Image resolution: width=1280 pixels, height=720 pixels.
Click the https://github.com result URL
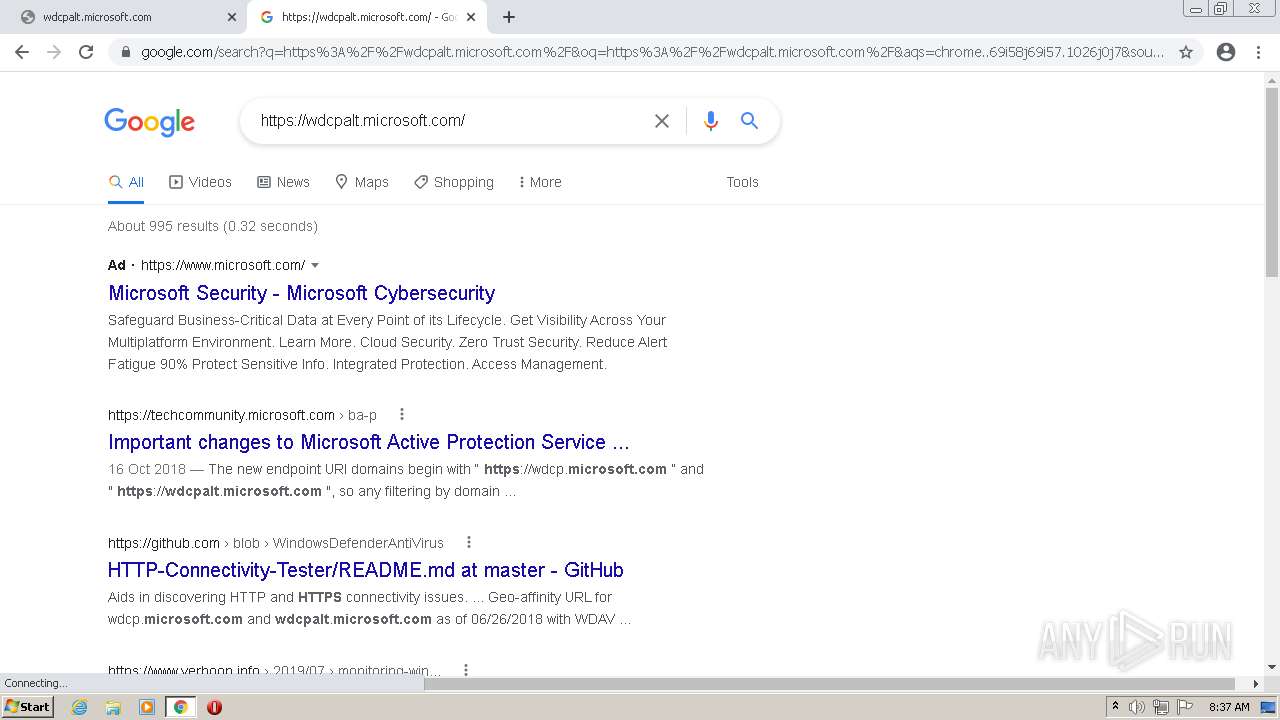tap(164, 543)
